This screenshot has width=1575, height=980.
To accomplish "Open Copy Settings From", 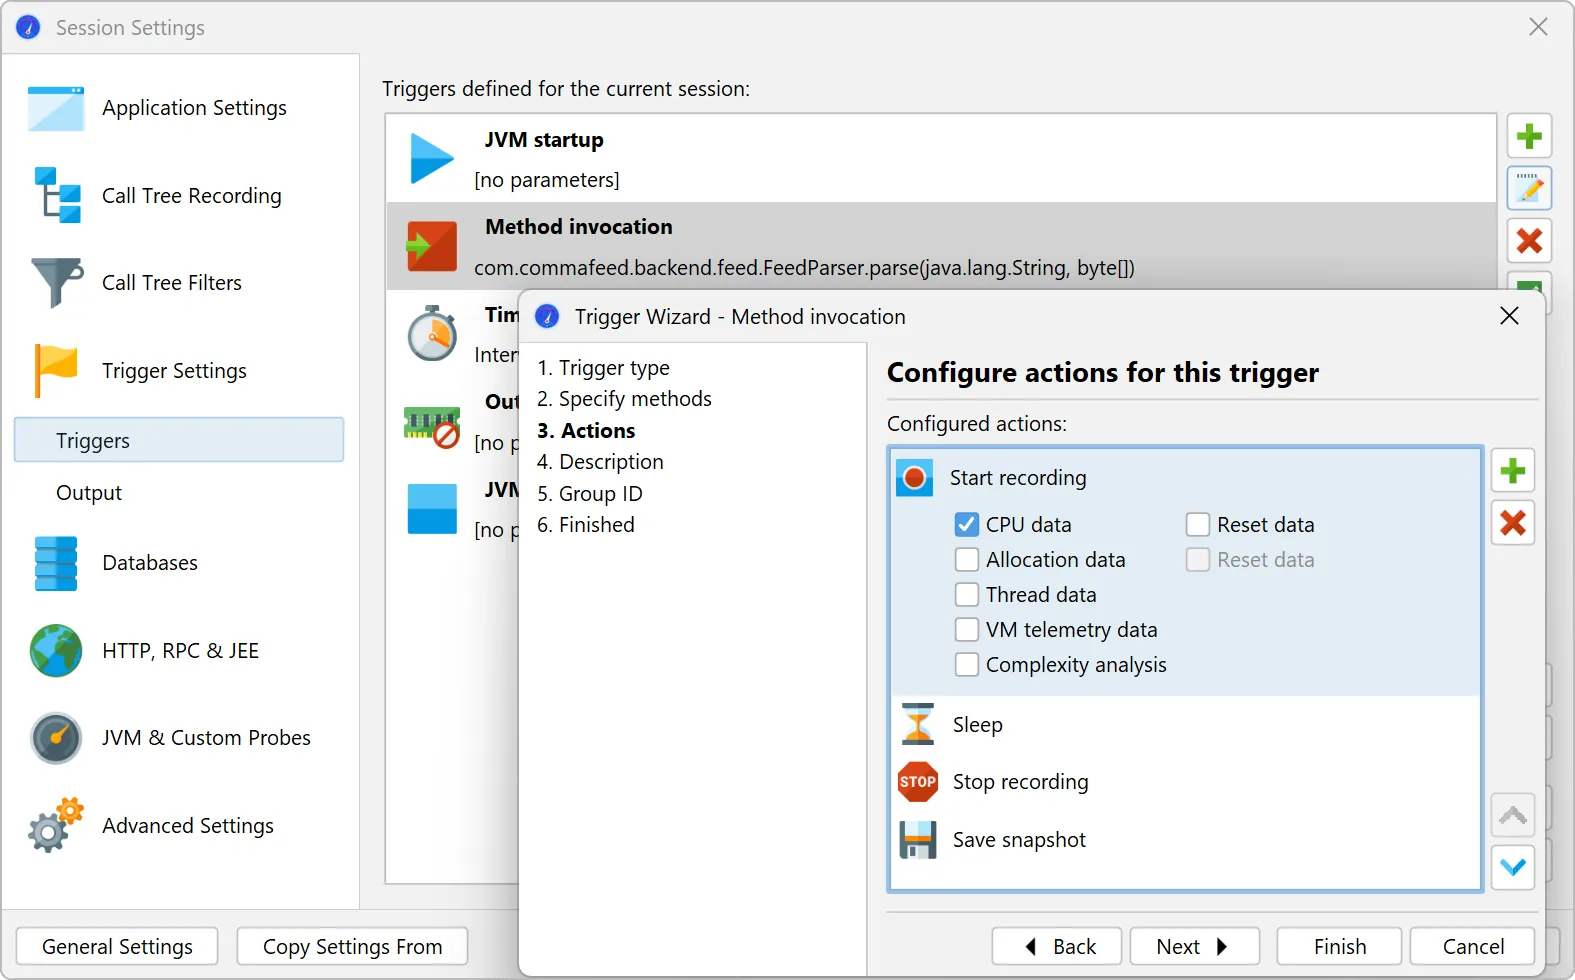I will 352,946.
